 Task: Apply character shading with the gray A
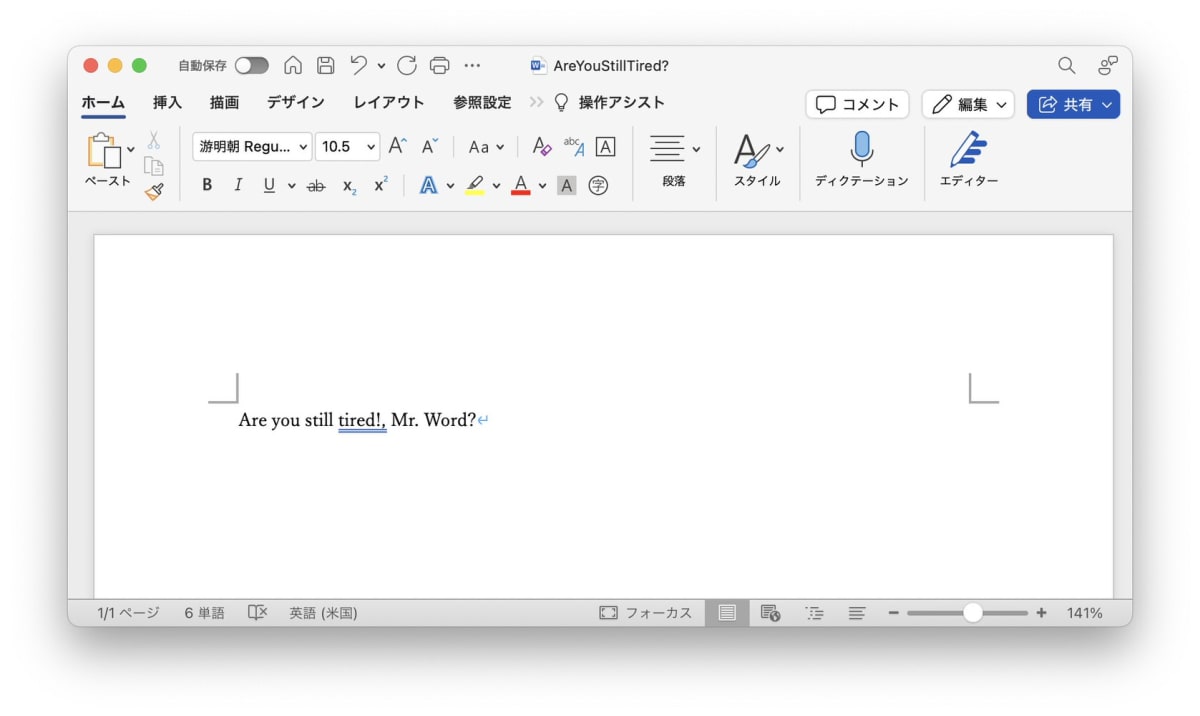[x=566, y=186]
